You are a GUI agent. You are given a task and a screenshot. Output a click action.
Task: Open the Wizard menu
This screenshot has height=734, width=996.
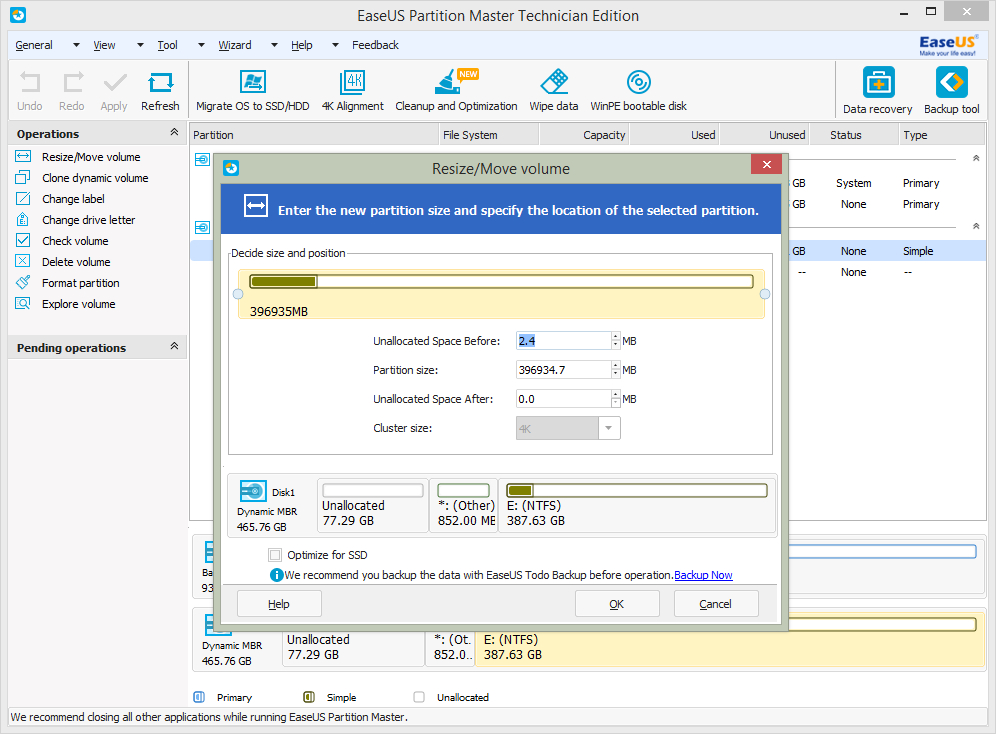click(x=235, y=45)
